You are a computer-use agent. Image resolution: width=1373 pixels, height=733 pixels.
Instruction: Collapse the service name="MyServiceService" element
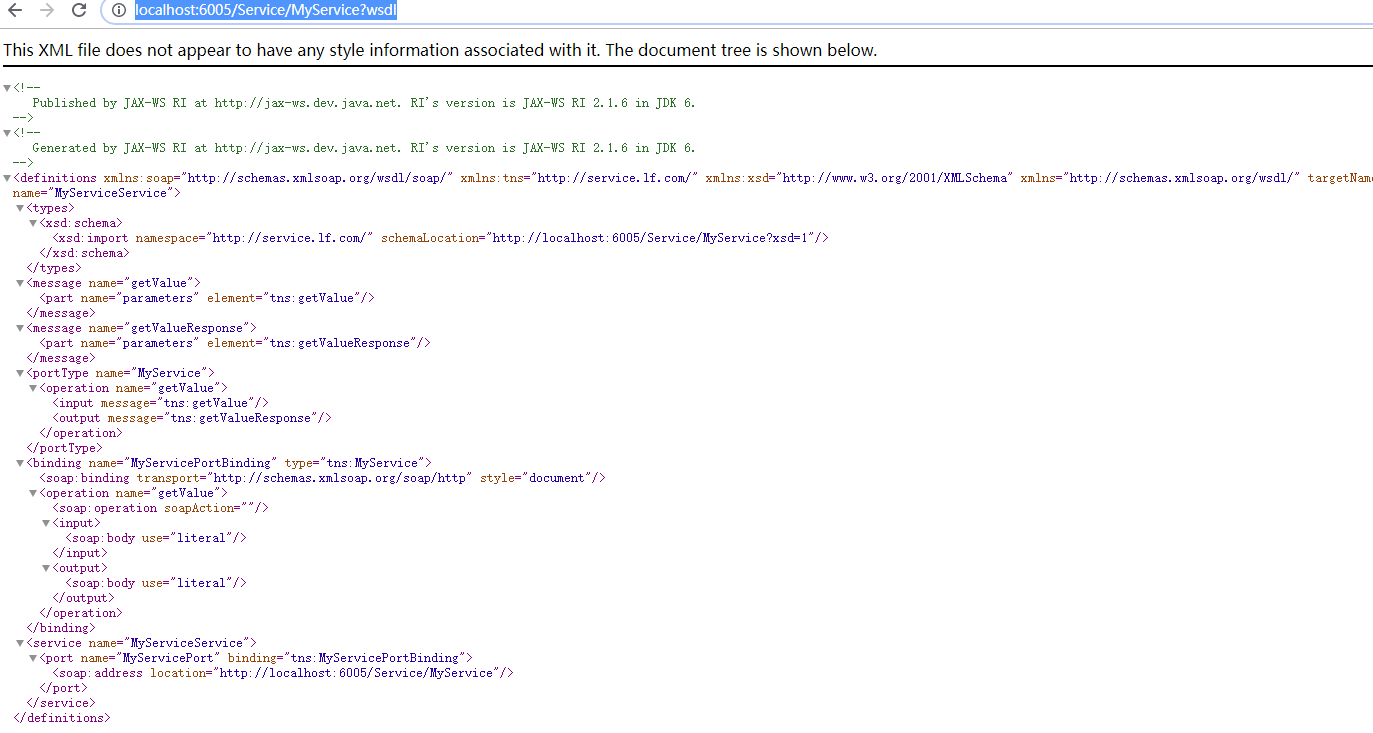coord(20,643)
